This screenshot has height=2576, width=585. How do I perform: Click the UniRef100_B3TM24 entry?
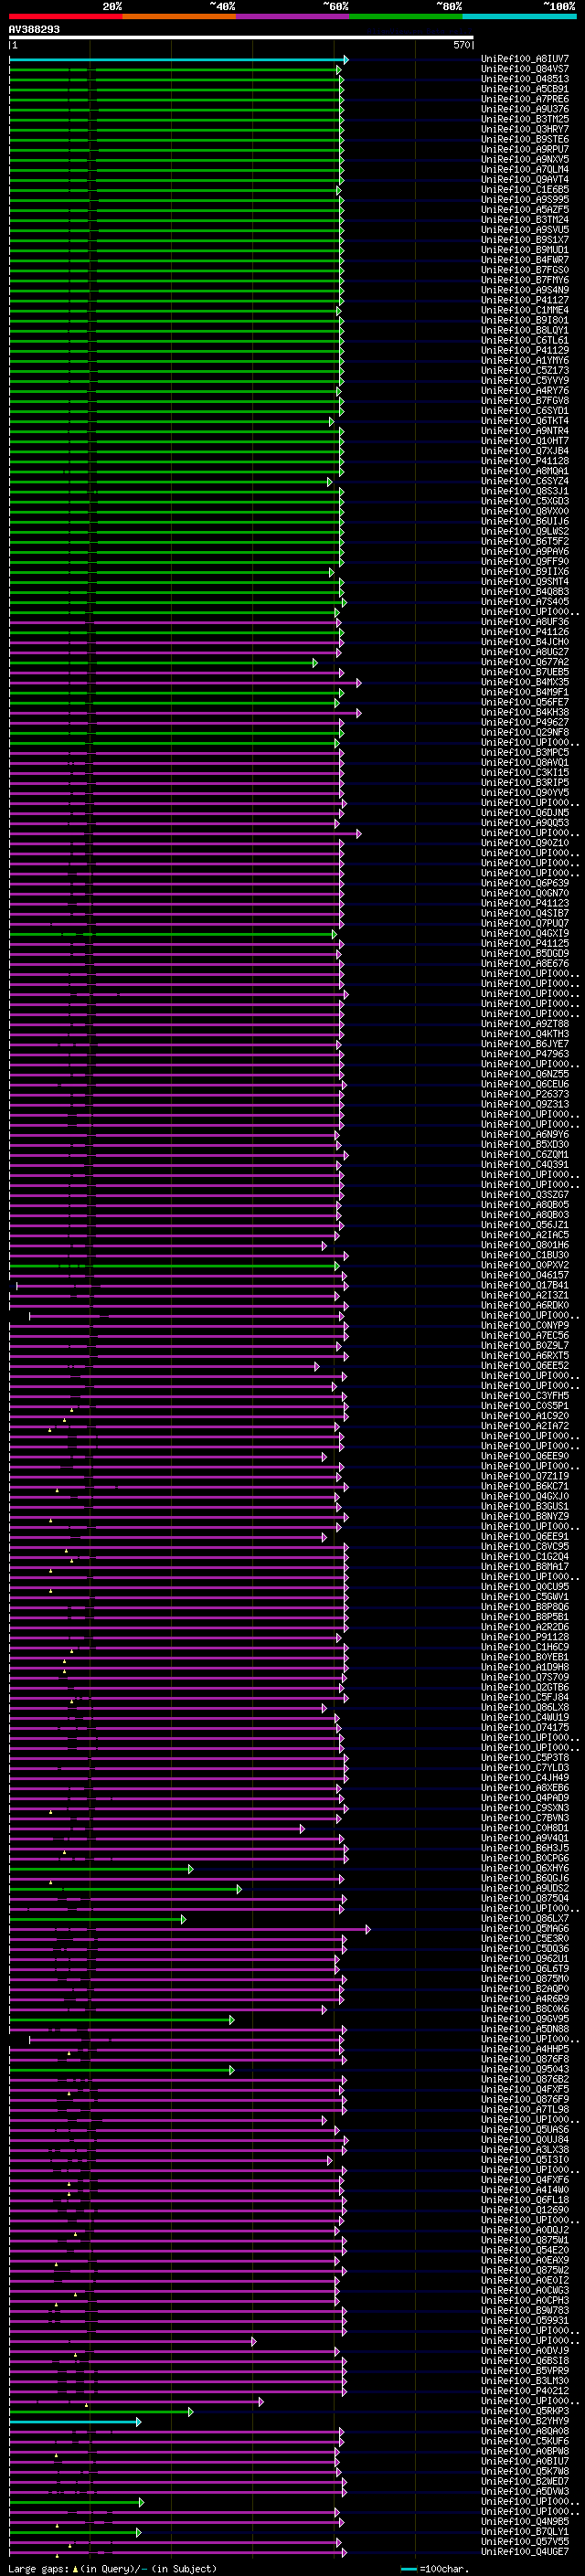pos(525,219)
